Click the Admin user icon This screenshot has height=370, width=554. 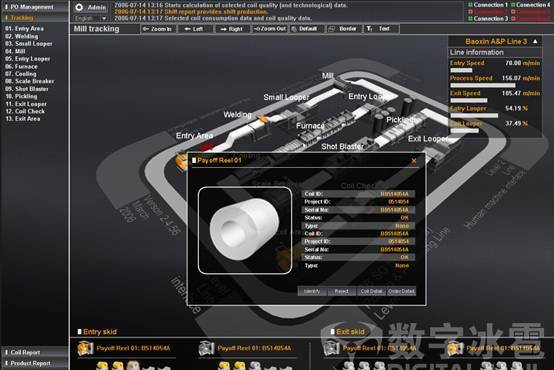pos(79,7)
